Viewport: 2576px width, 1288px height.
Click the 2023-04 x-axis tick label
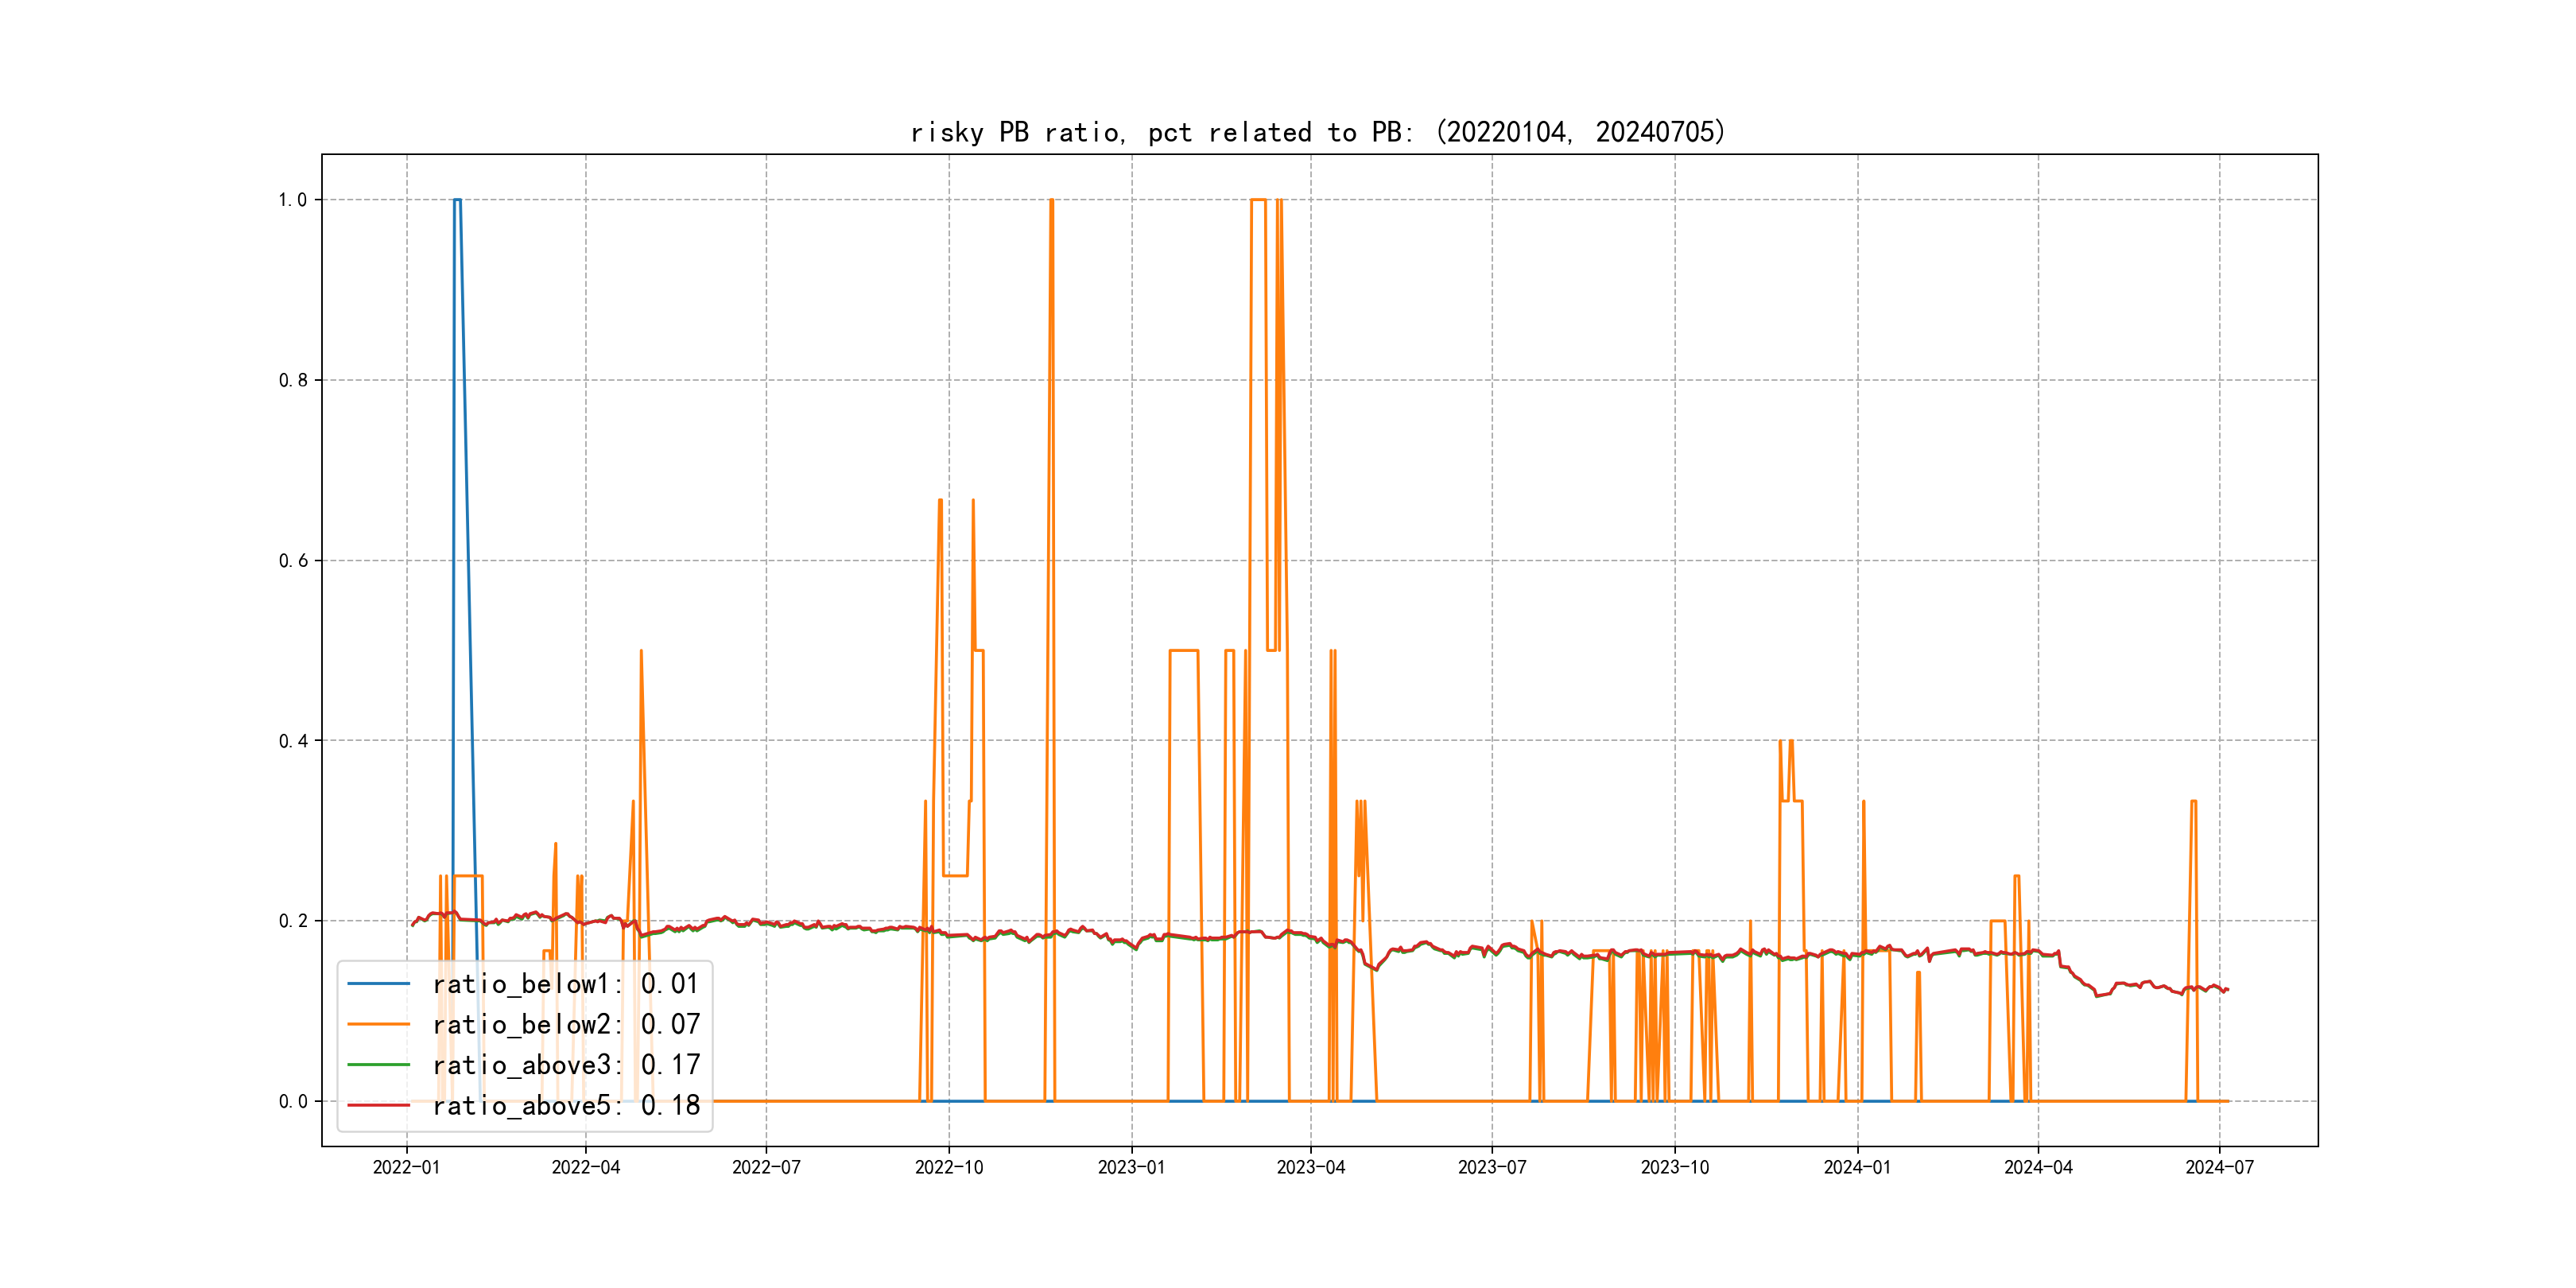point(1311,1168)
